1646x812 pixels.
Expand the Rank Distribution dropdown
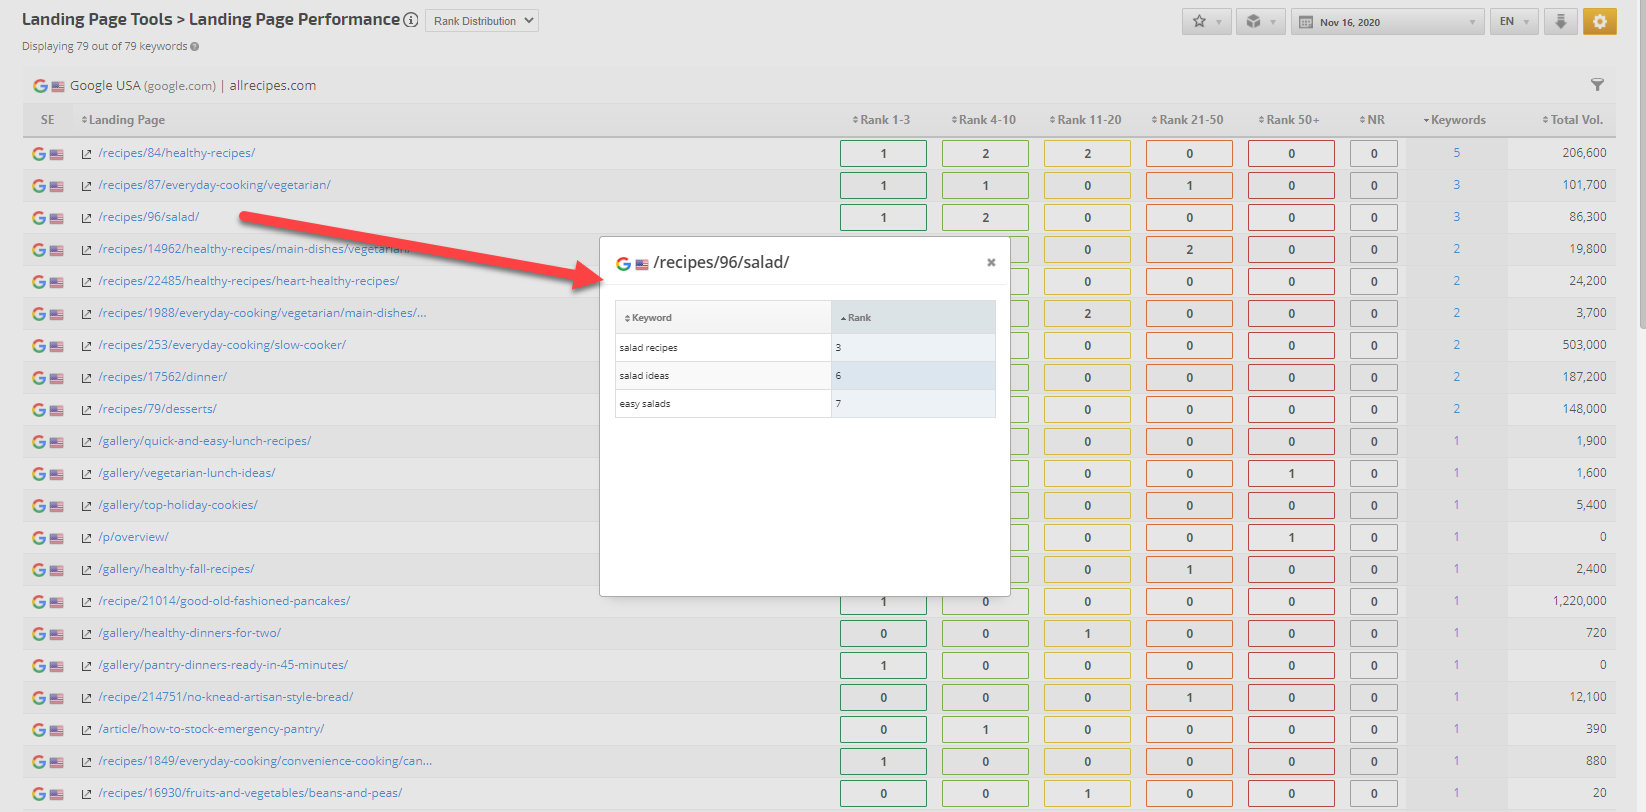click(x=482, y=21)
